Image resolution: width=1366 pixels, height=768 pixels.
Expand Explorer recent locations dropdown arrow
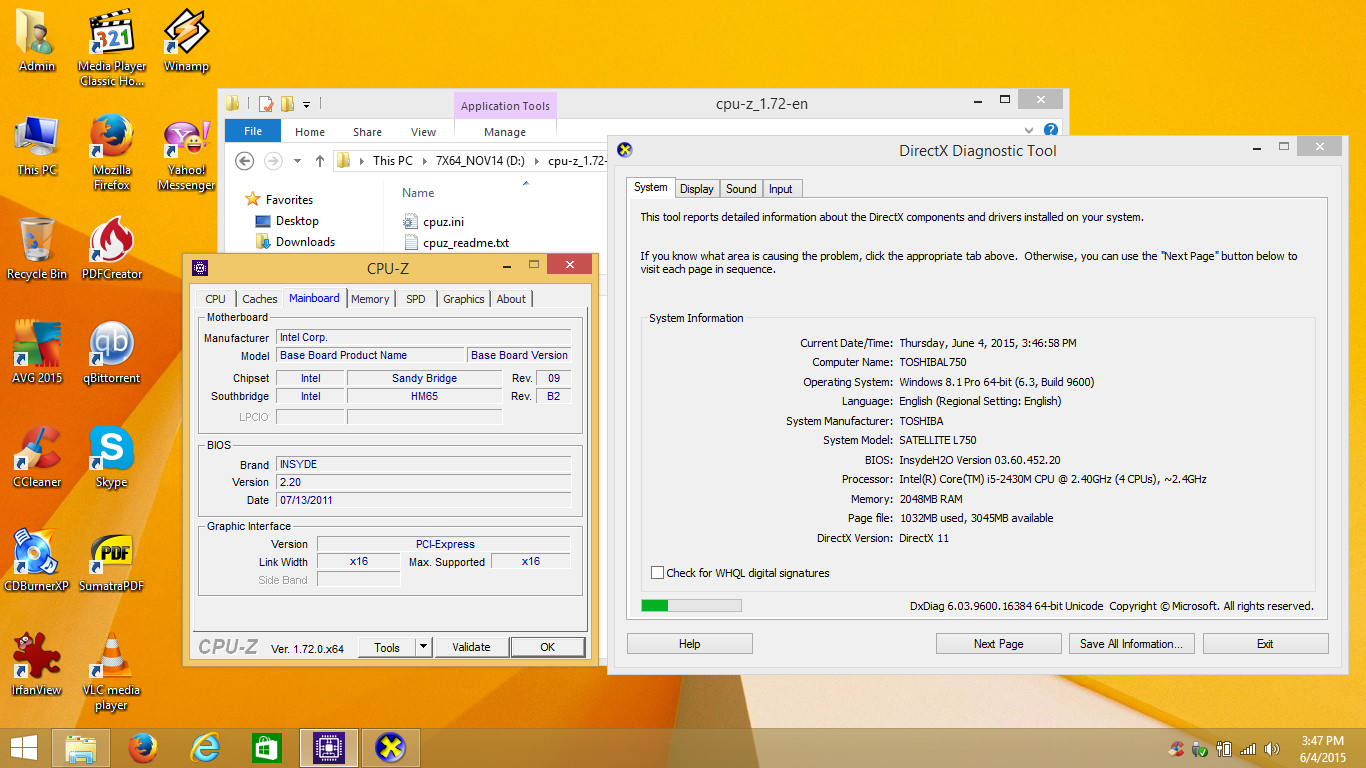click(x=297, y=161)
